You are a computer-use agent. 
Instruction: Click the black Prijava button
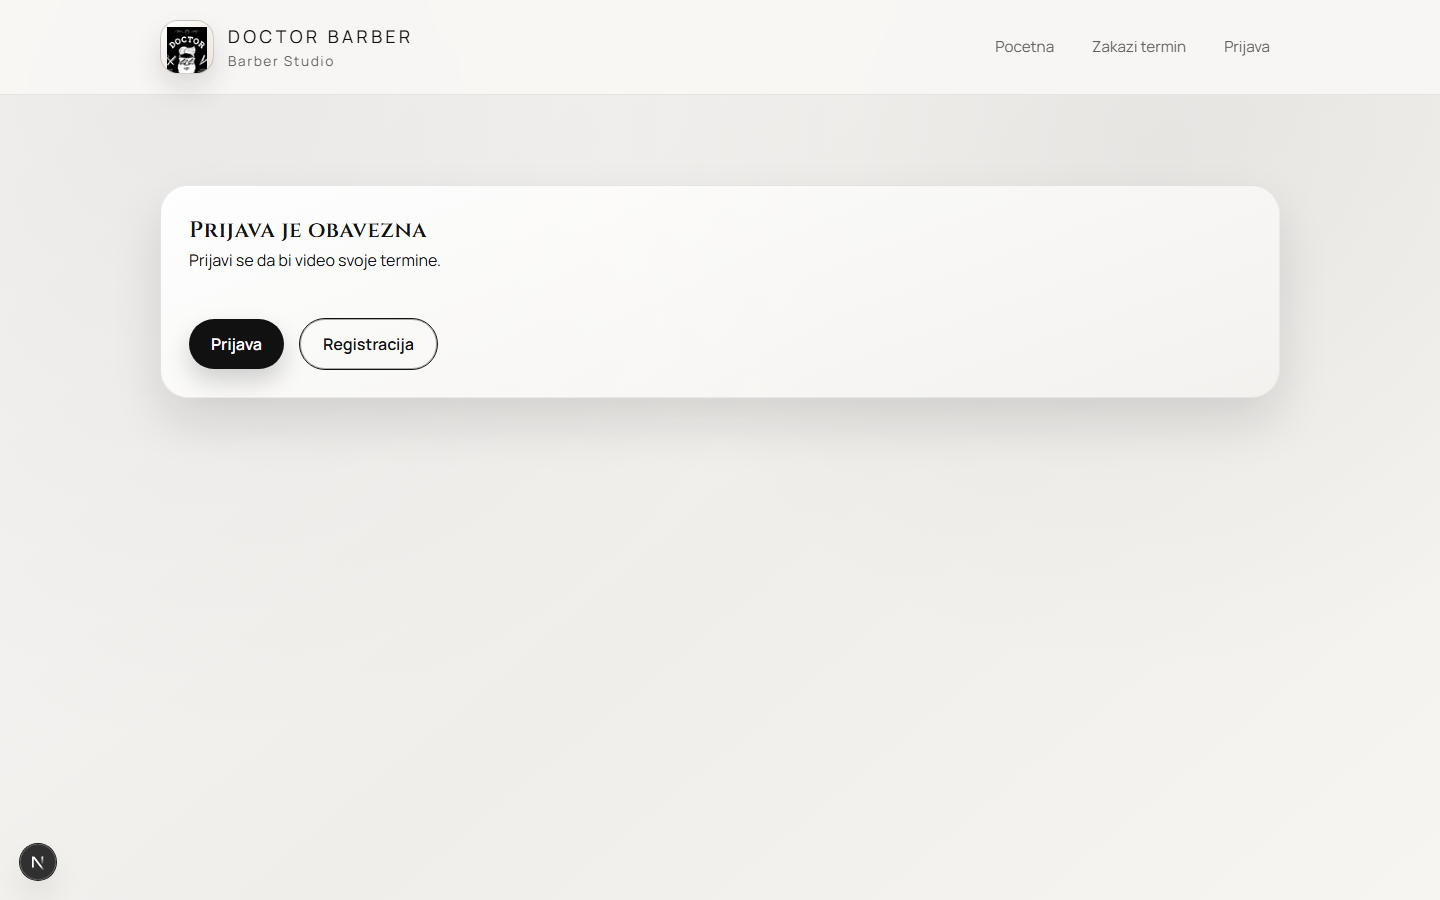[236, 344]
